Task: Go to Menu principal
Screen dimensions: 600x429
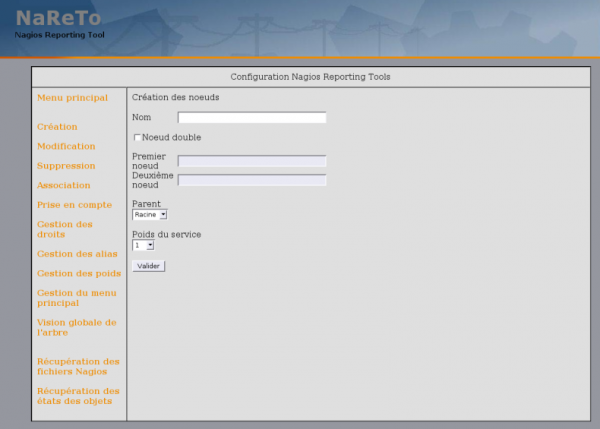Action: (72, 98)
